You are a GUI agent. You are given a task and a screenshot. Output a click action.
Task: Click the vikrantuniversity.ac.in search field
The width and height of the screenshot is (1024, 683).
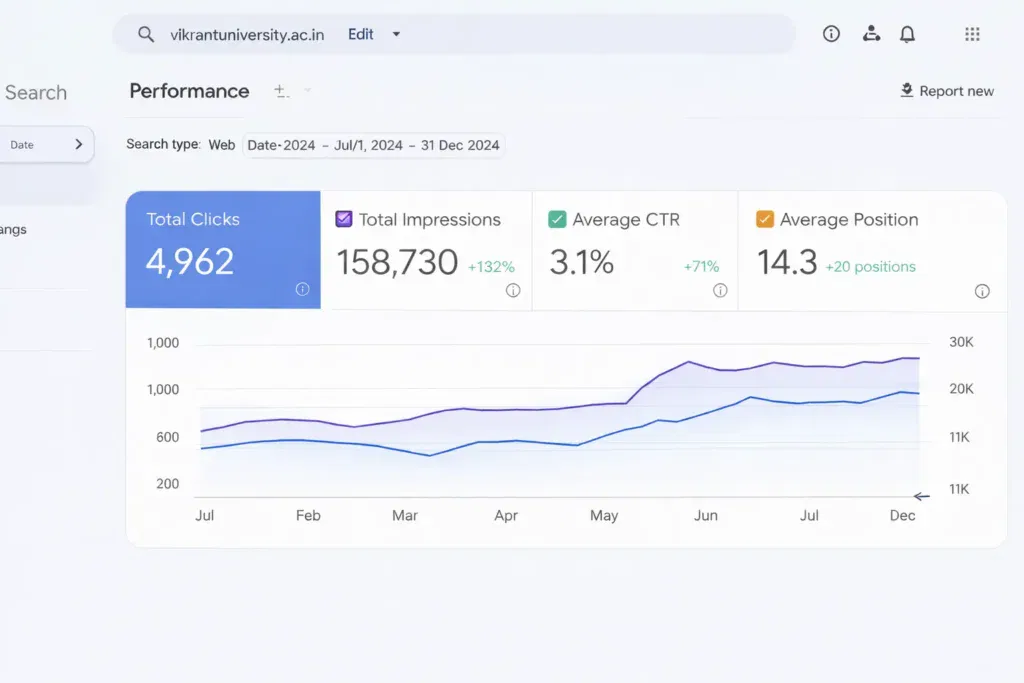coord(247,34)
